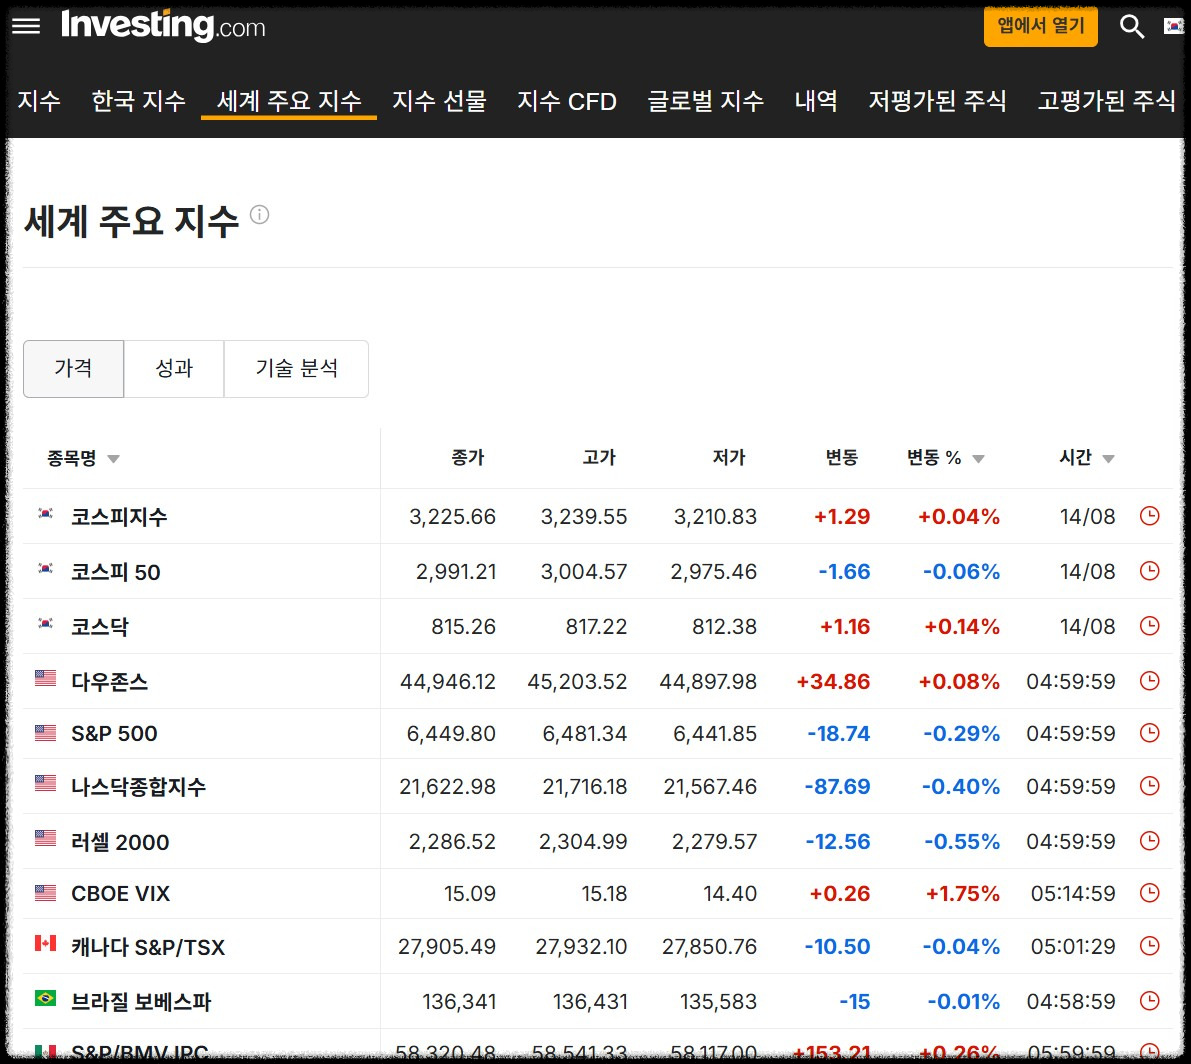This screenshot has width=1191, height=1064.
Task: Click the 3,225.66 closing value
Action: pyautogui.click(x=452, y=516)
